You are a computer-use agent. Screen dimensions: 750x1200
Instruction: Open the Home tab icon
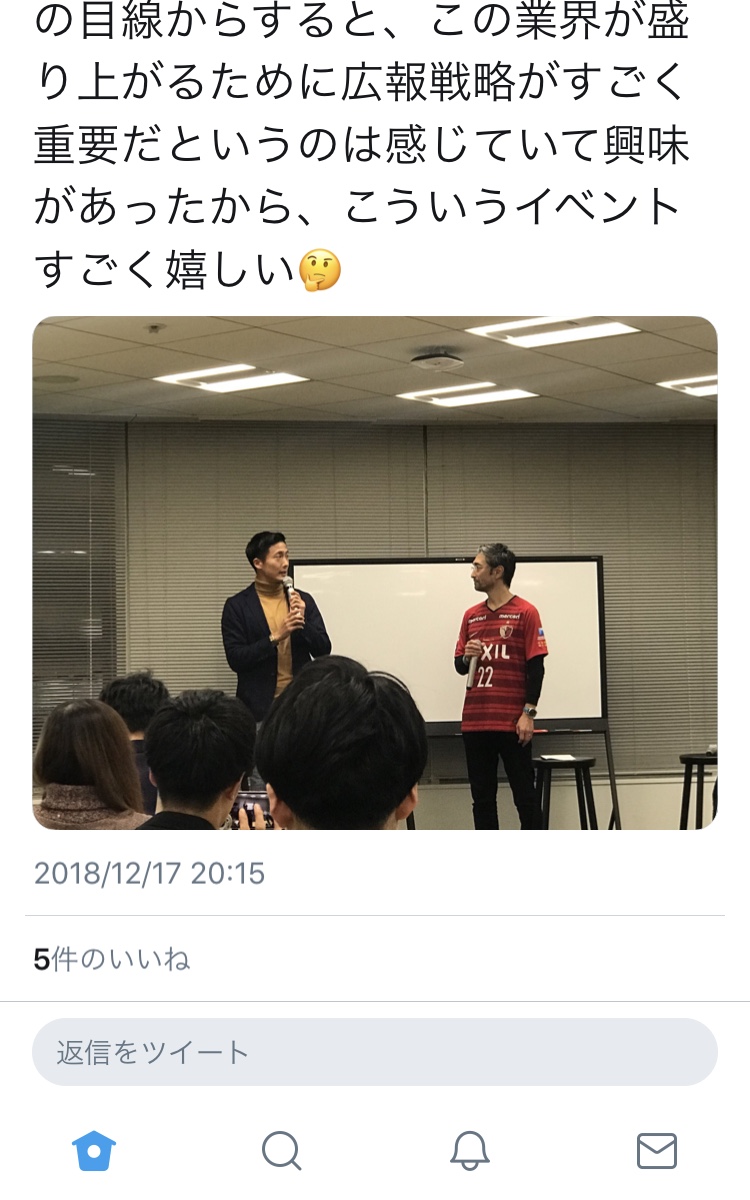pyautogui.click(x=94, y=1151)
